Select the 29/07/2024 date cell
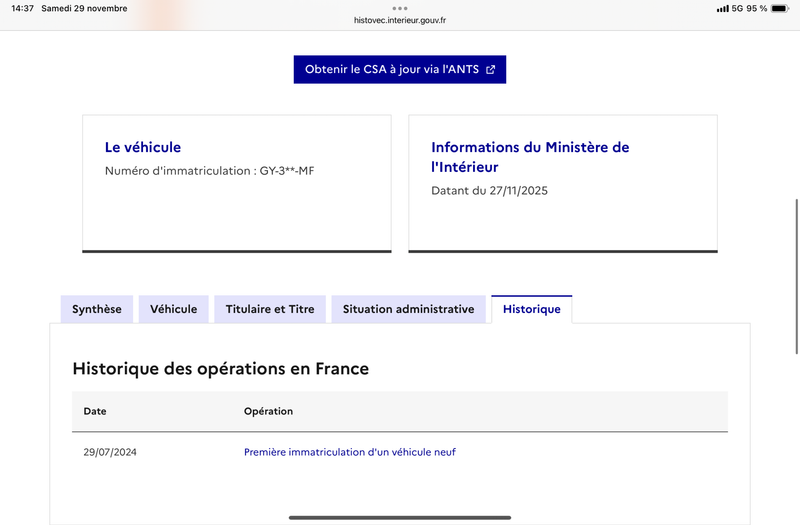Image resolution: width=800 pixels, height=525 pixels. click(110, 452)
